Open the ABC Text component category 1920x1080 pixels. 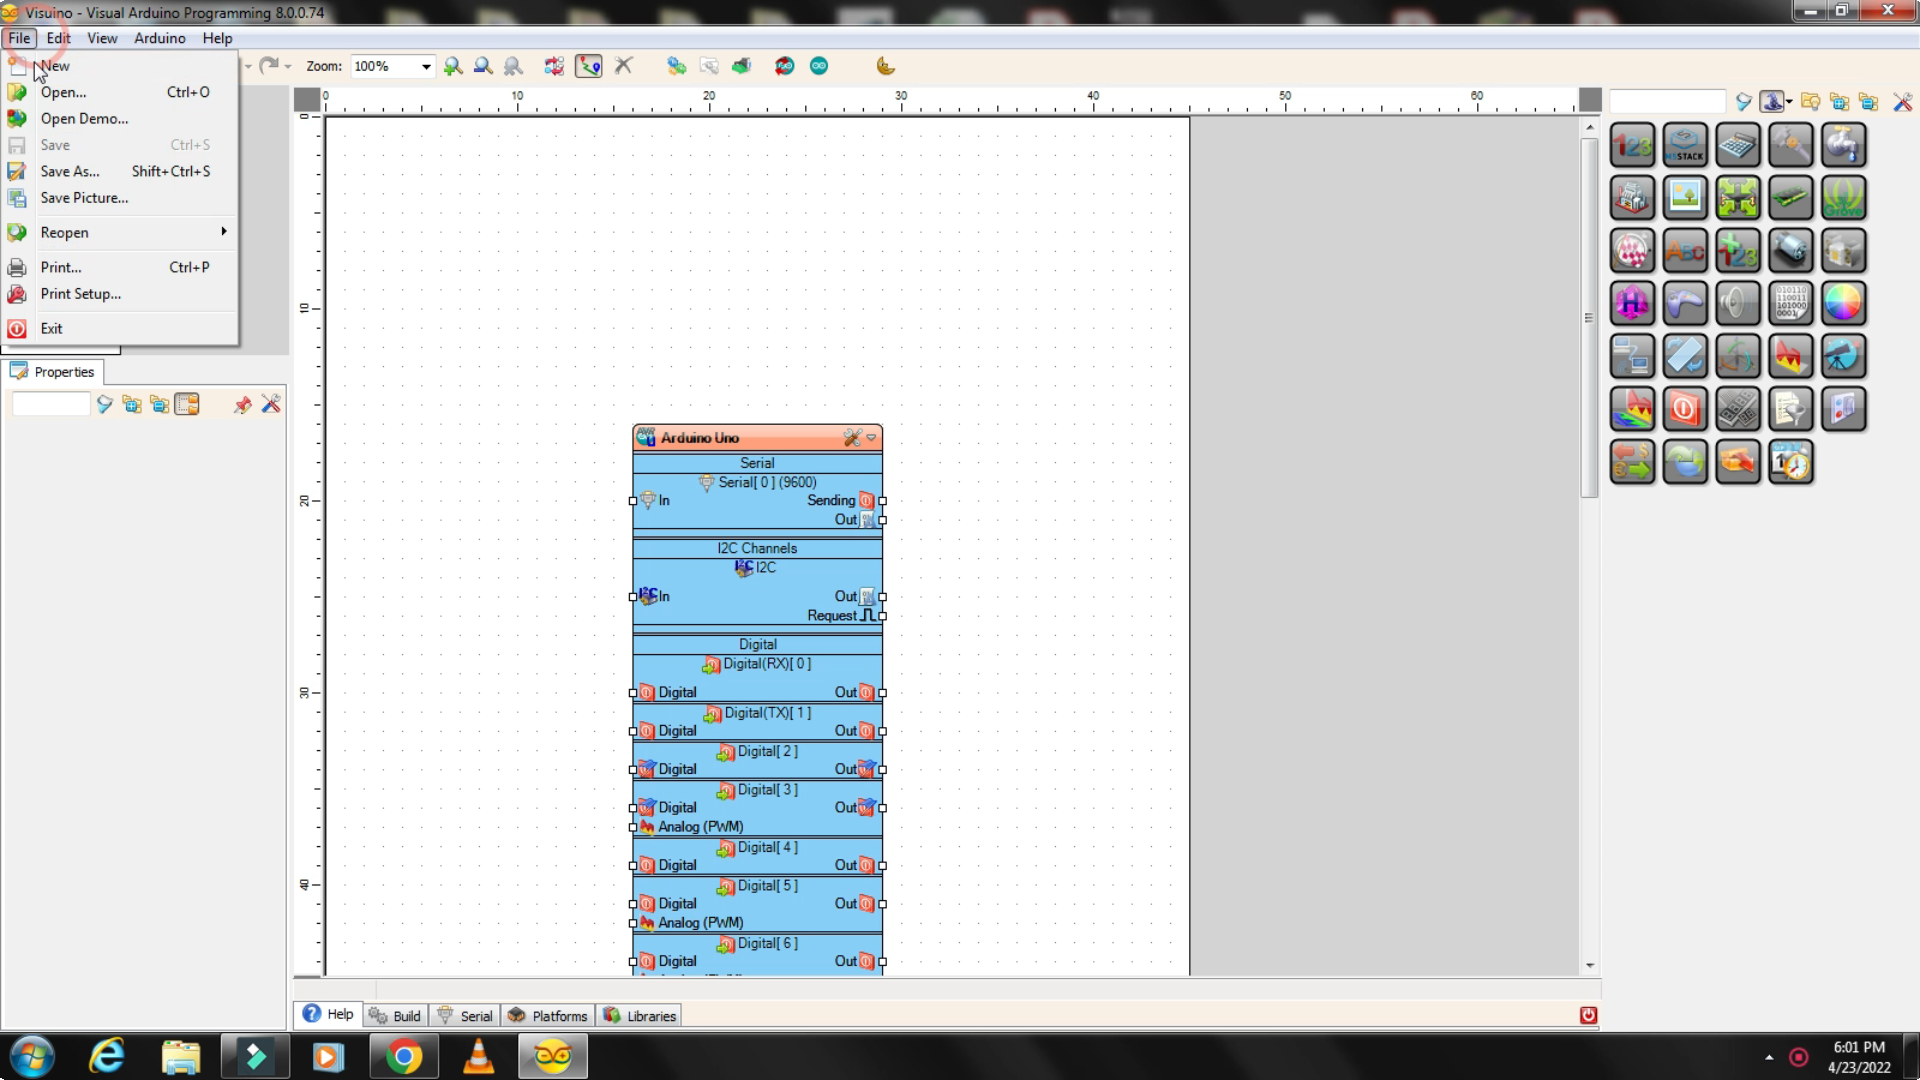1685,251
